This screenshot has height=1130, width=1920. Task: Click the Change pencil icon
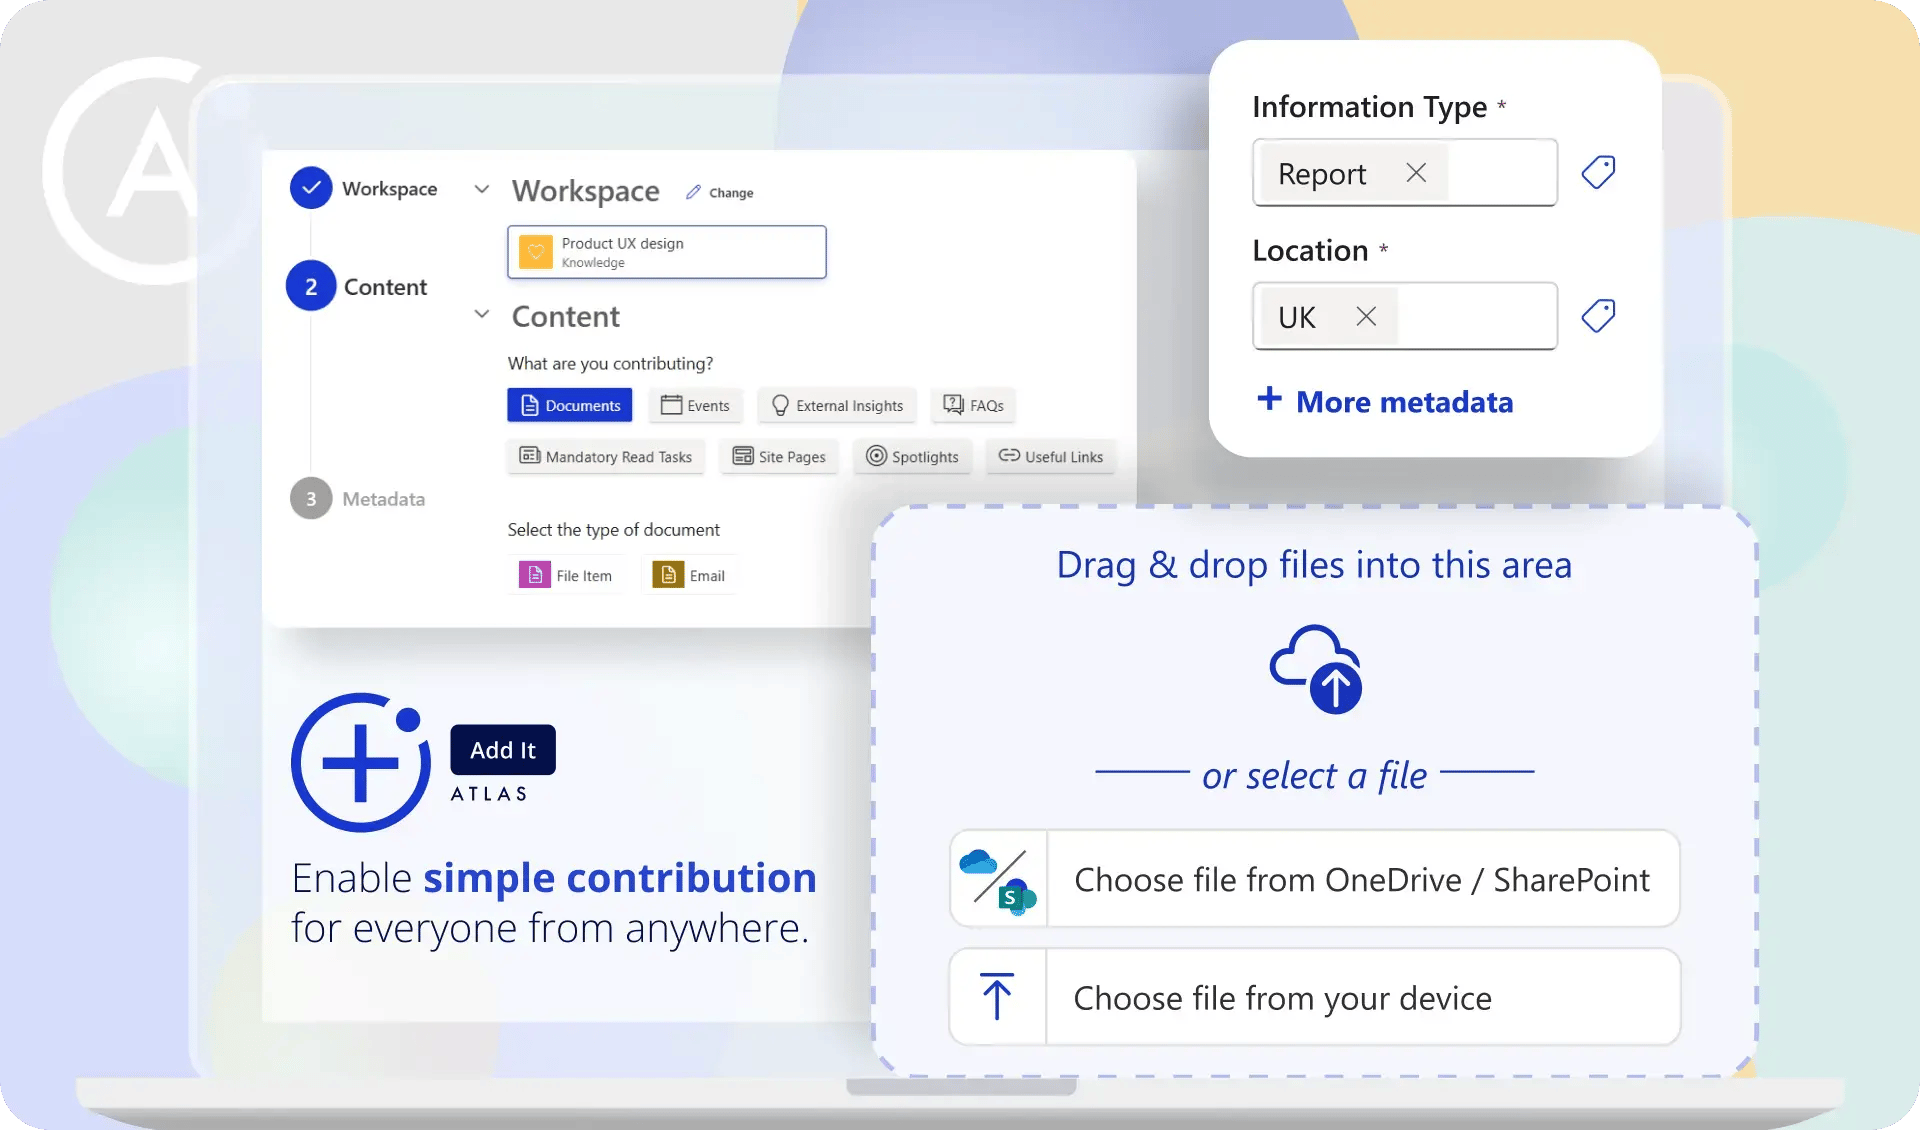(693, 192)
